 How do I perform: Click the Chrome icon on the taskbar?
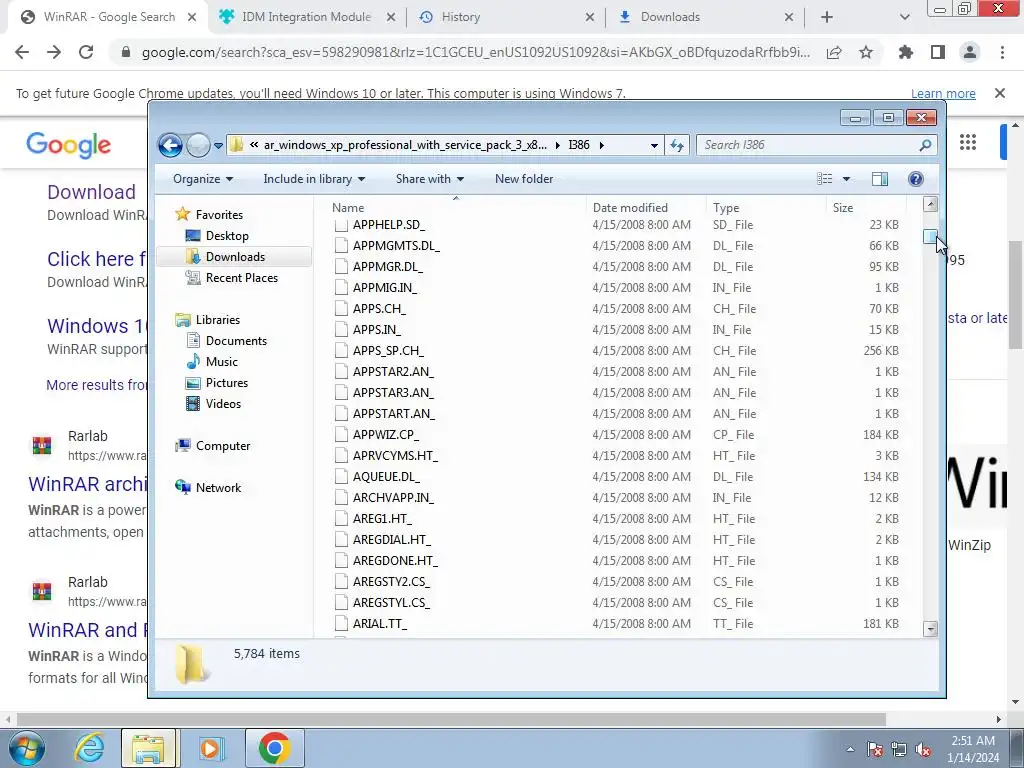[274, 748]
